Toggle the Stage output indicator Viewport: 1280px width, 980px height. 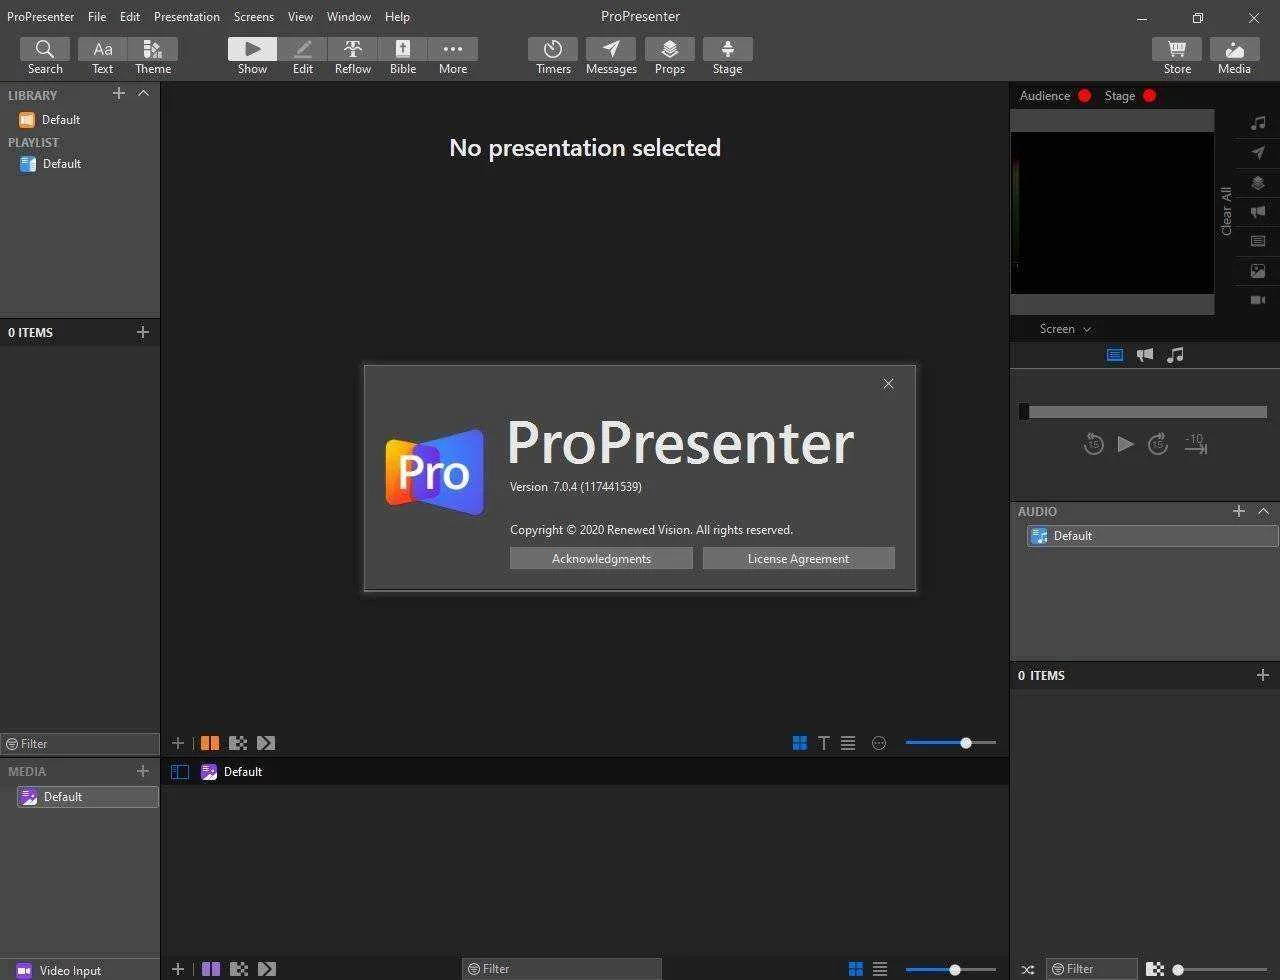point(1149,96)
